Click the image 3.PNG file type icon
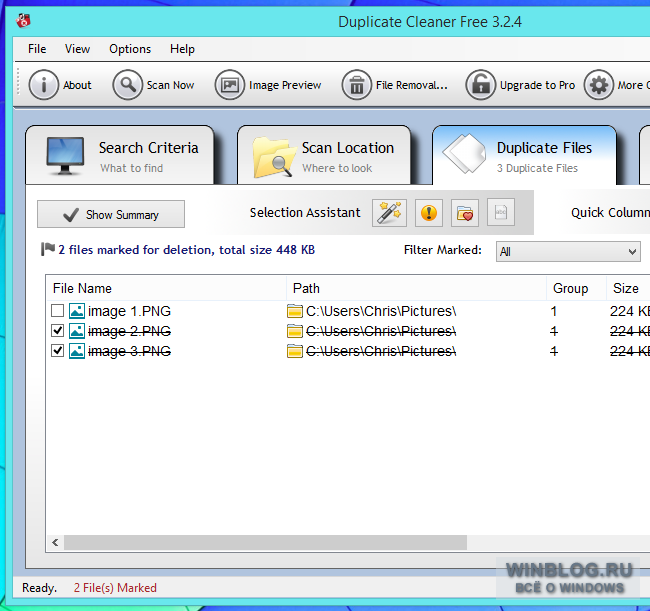Viewport: 650px width, 611px height. pyautogui.click(x=77, y=351)
